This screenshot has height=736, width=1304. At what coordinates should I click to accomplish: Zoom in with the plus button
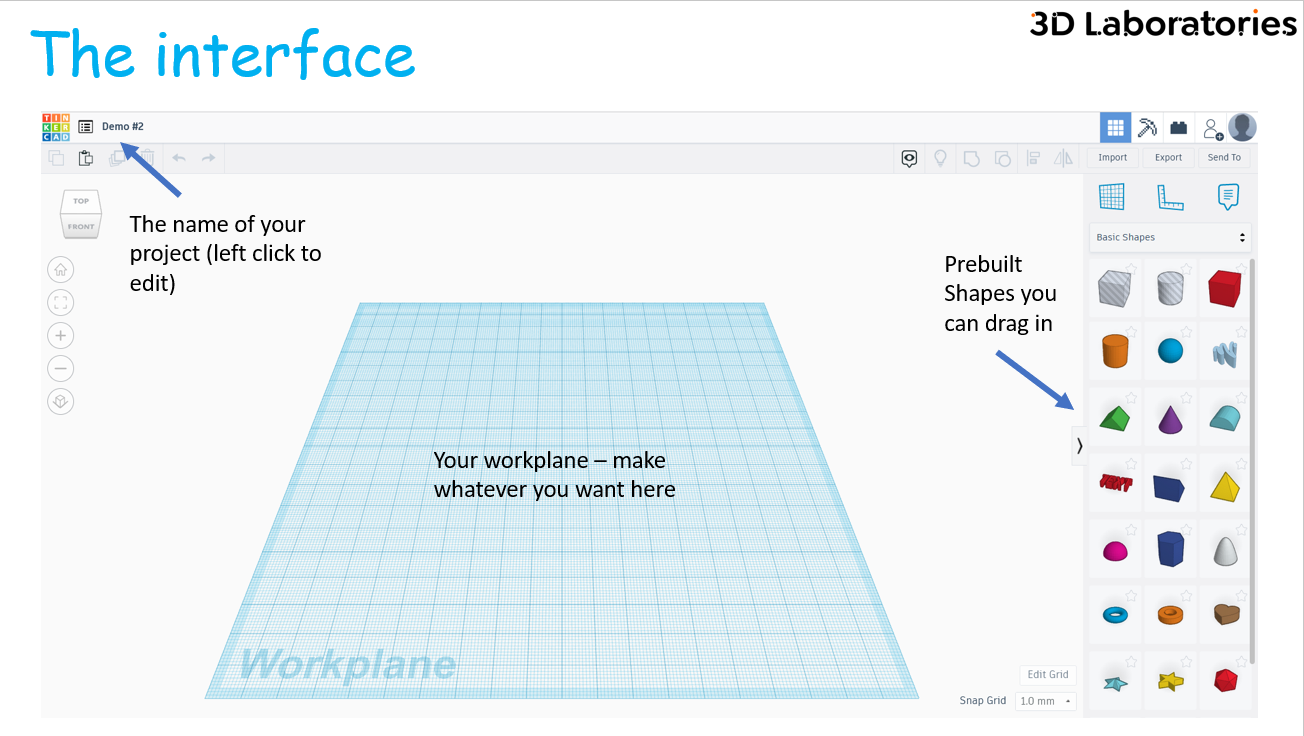(x=61, y=335)
